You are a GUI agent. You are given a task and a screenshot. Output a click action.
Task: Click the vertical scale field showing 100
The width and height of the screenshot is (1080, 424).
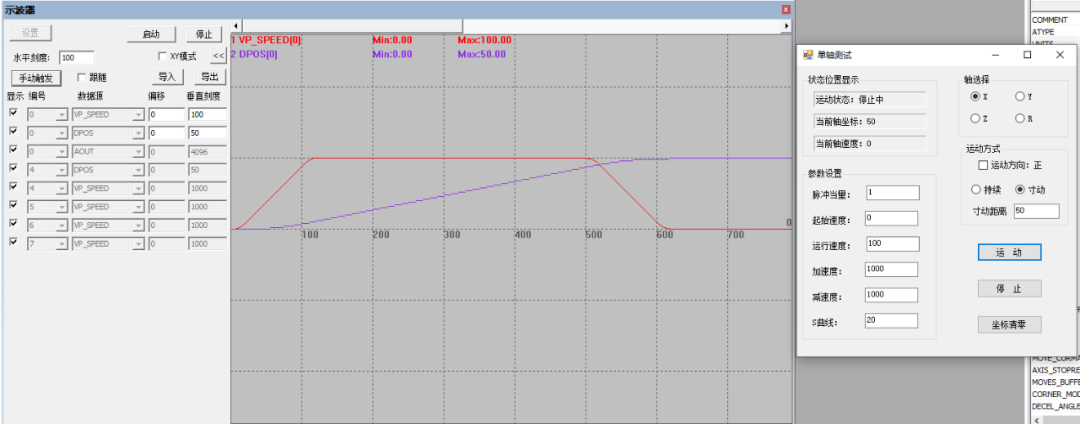pyautogui.click(x=207, y=114)
